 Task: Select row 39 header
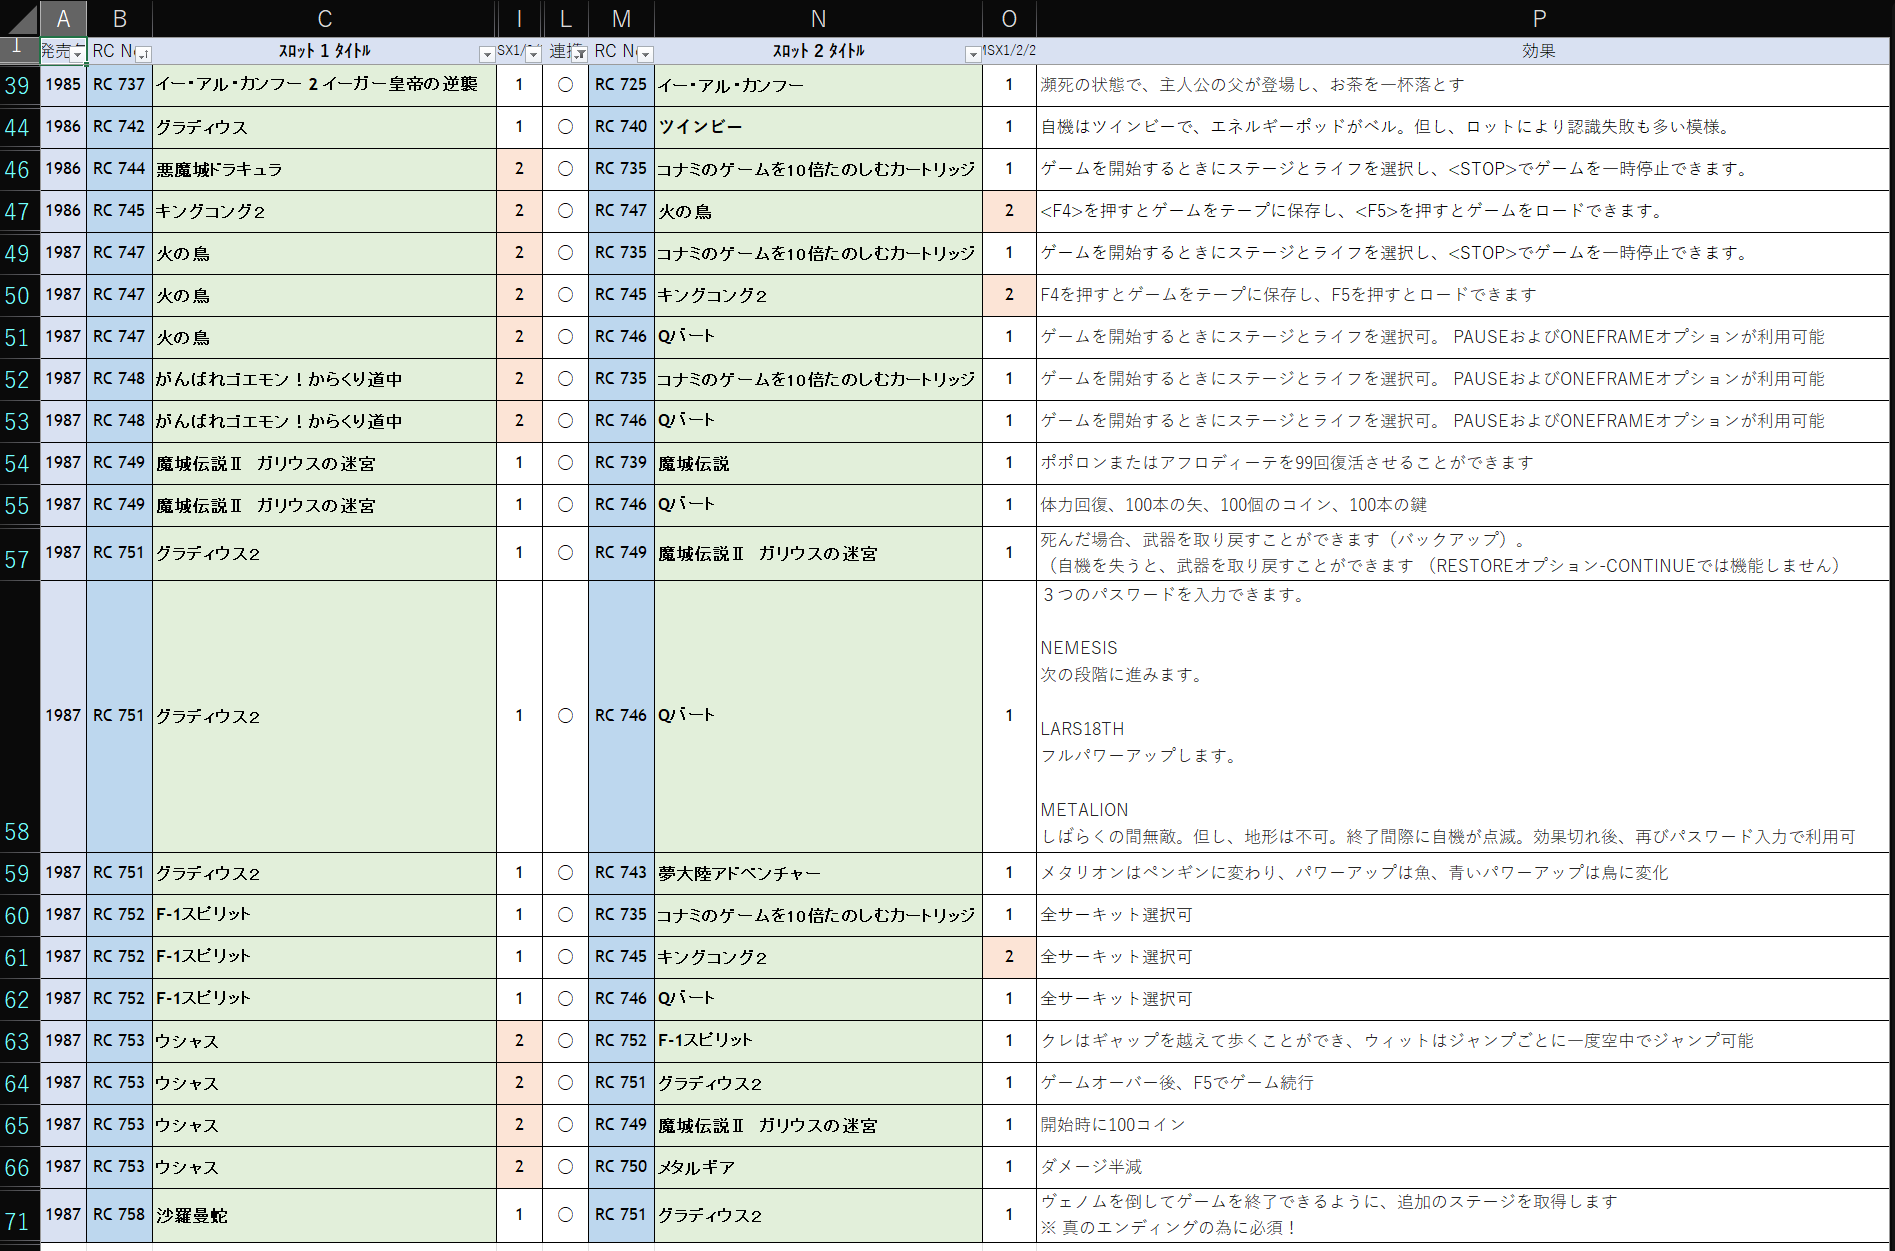(x=19, y=85)
